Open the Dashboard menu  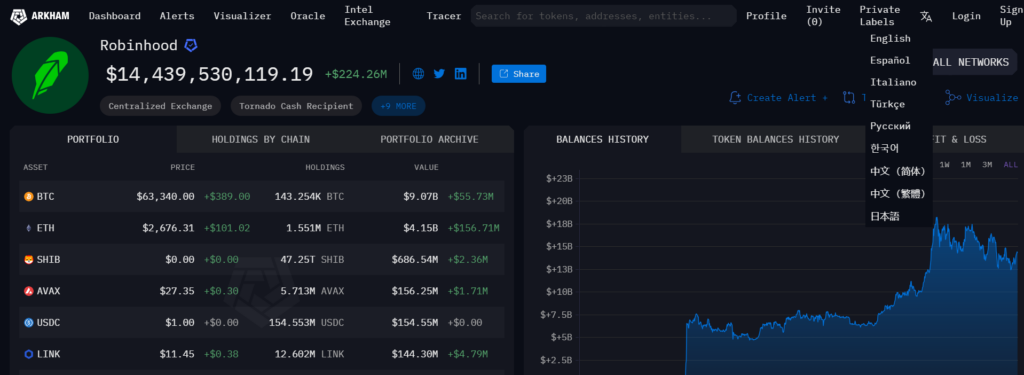coord(115,16)
